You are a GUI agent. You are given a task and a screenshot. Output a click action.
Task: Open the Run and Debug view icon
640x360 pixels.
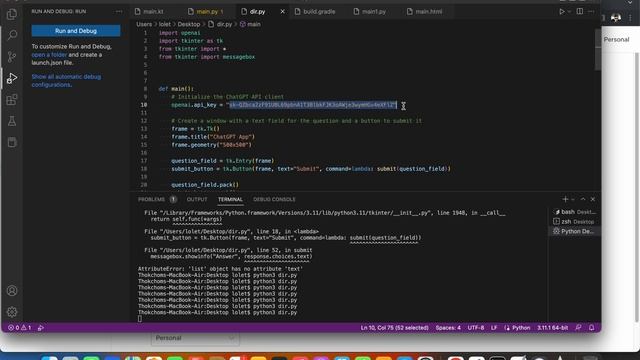pos(12,78)
